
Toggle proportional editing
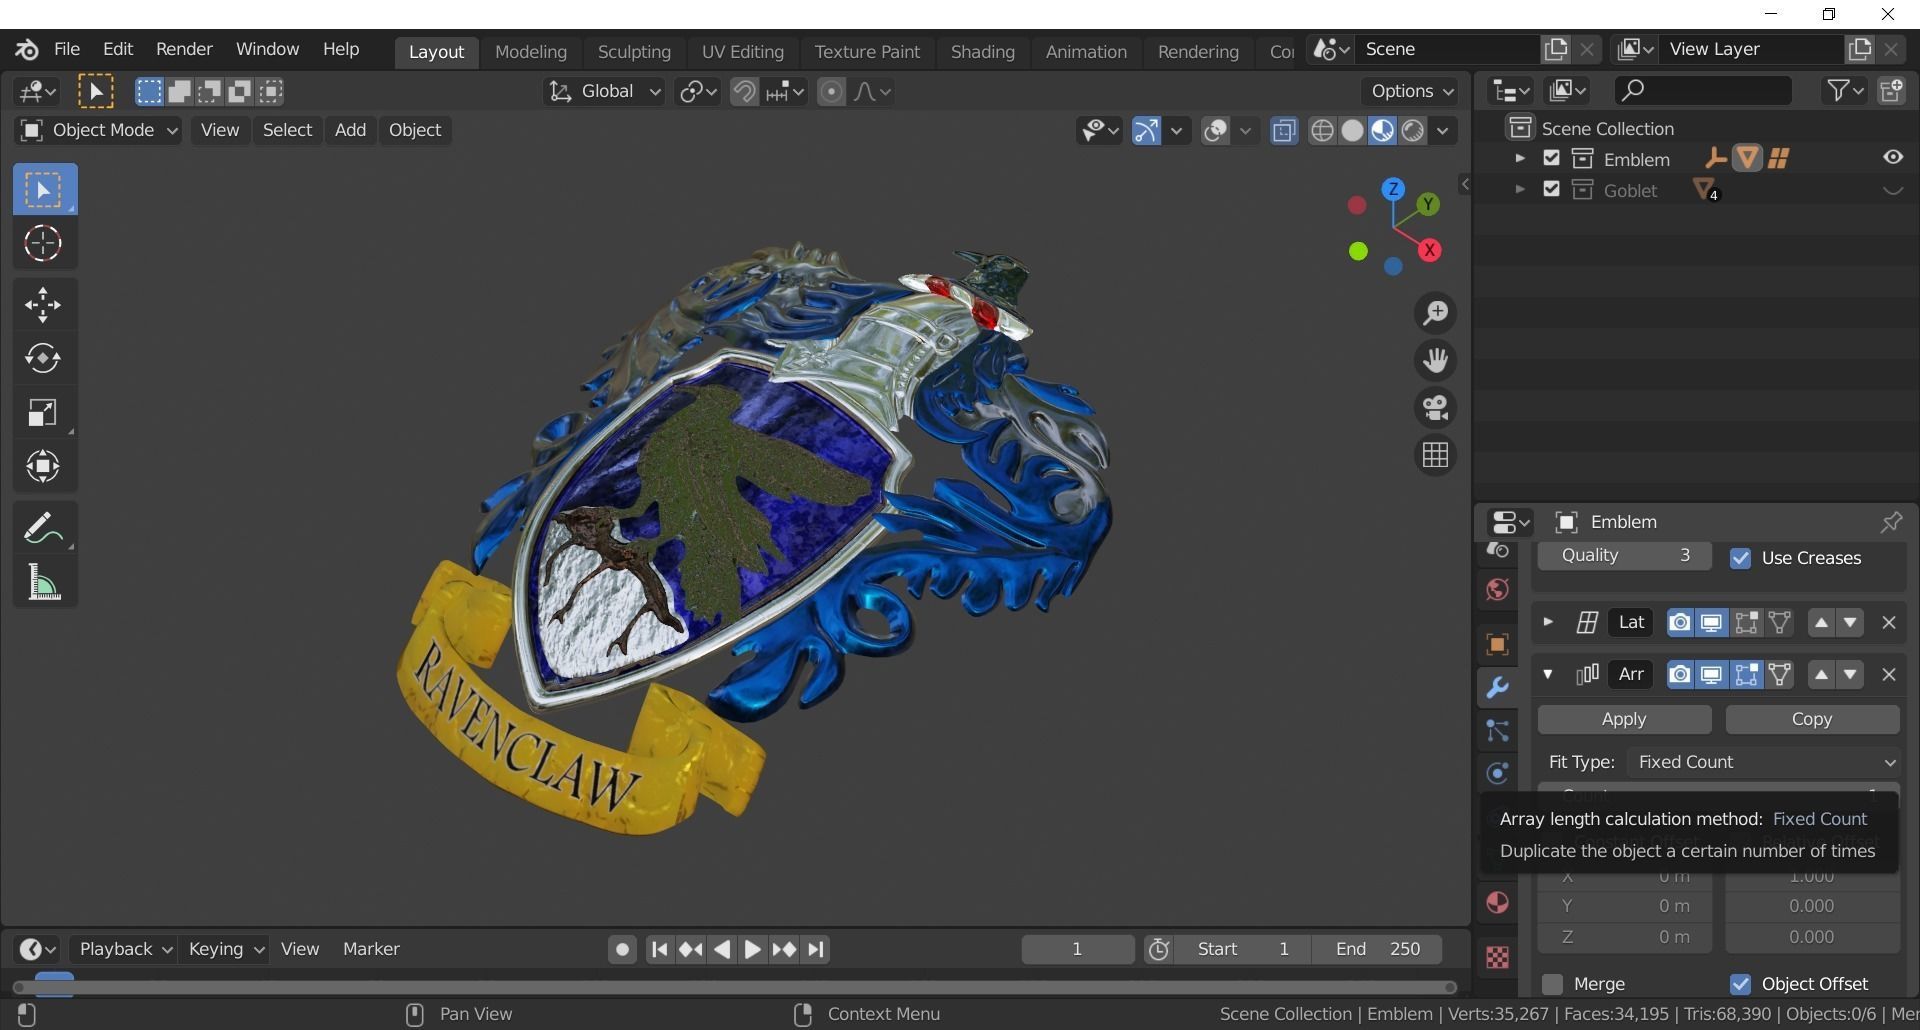(831, 92)
